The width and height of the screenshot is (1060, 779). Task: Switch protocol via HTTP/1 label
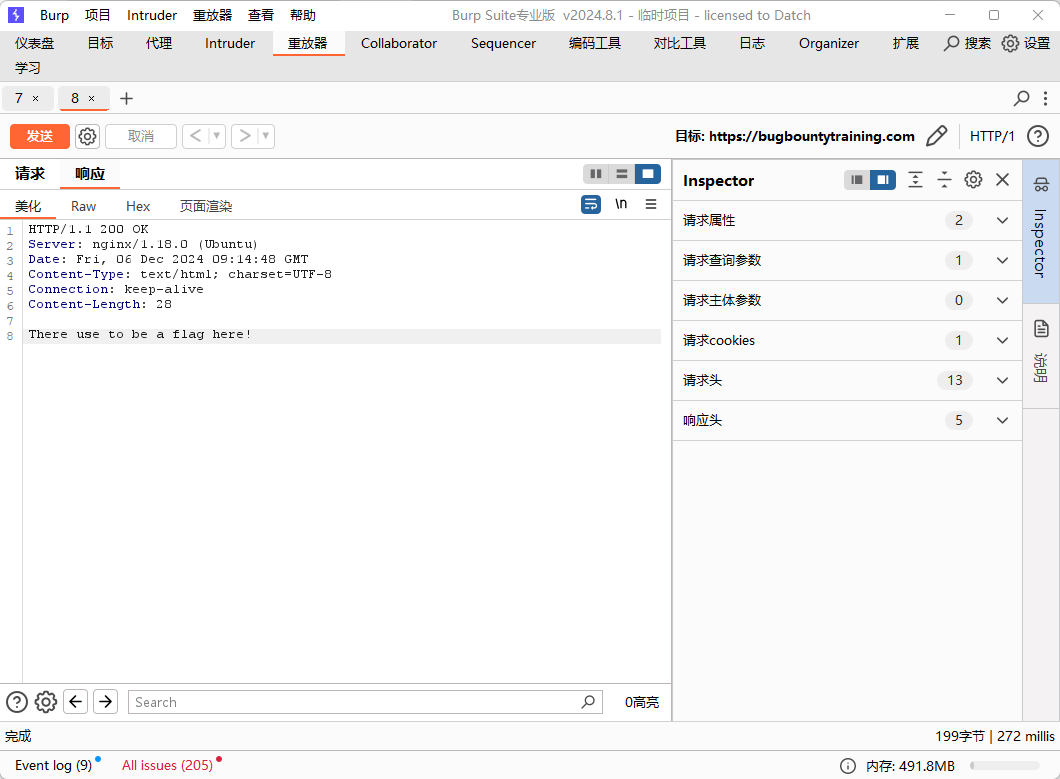point(992,137)
